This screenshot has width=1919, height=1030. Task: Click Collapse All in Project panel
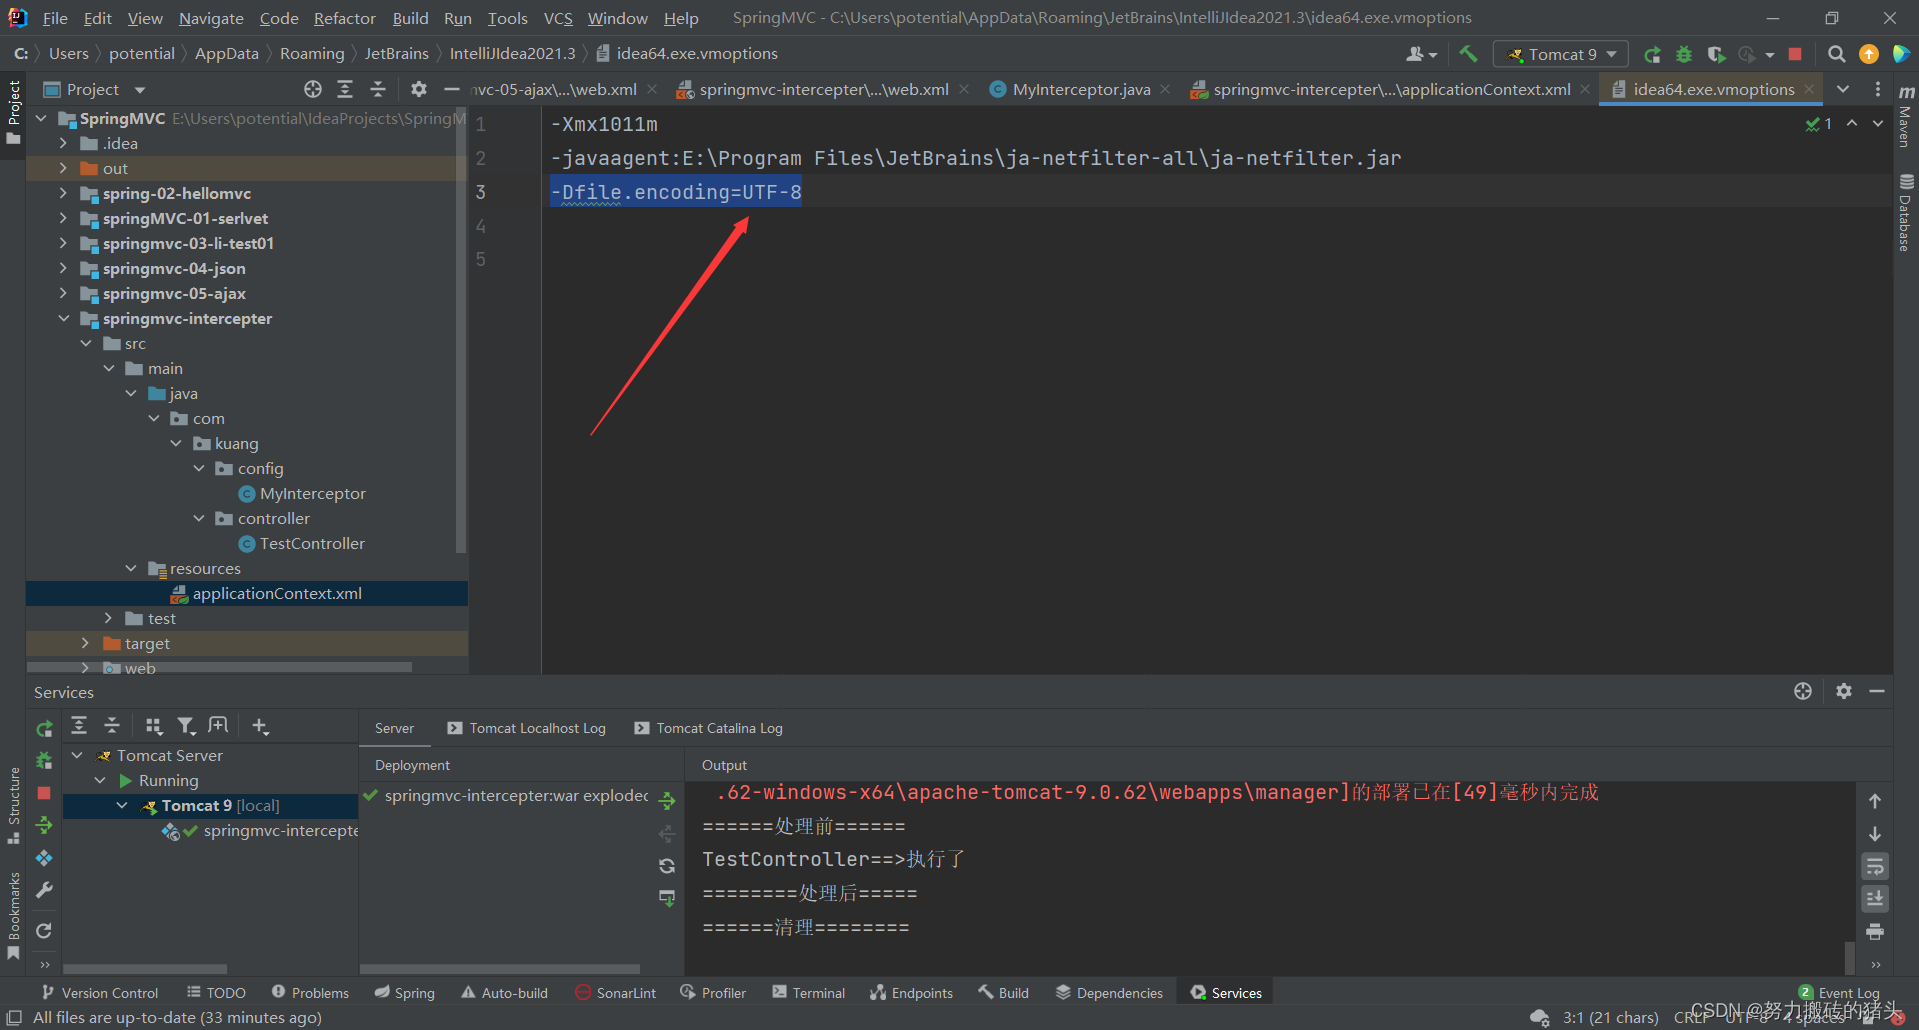pyautogui.click(x=378, y=89)
